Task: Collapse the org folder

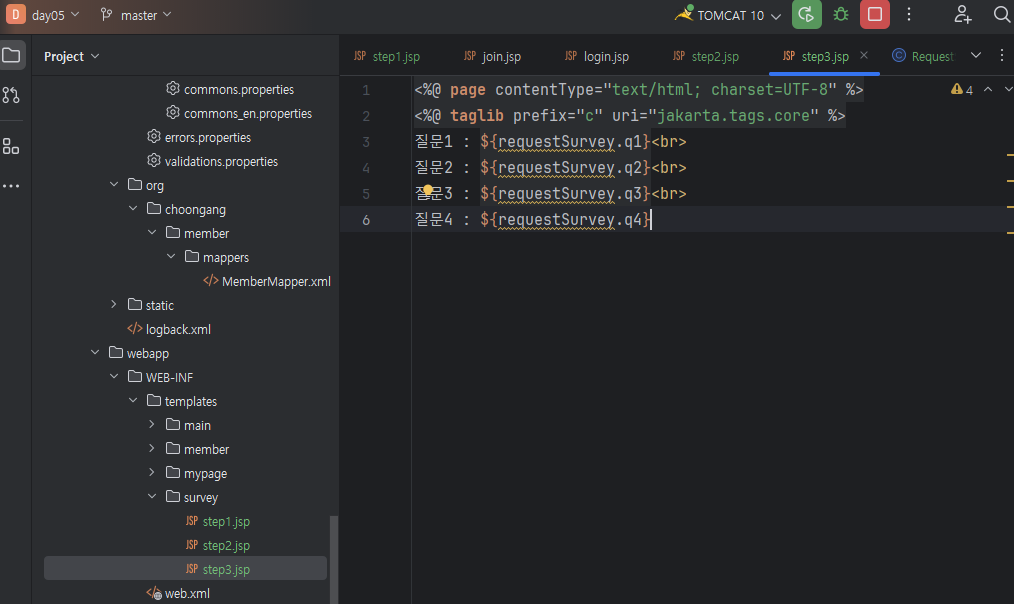Action: pos(114,184)
